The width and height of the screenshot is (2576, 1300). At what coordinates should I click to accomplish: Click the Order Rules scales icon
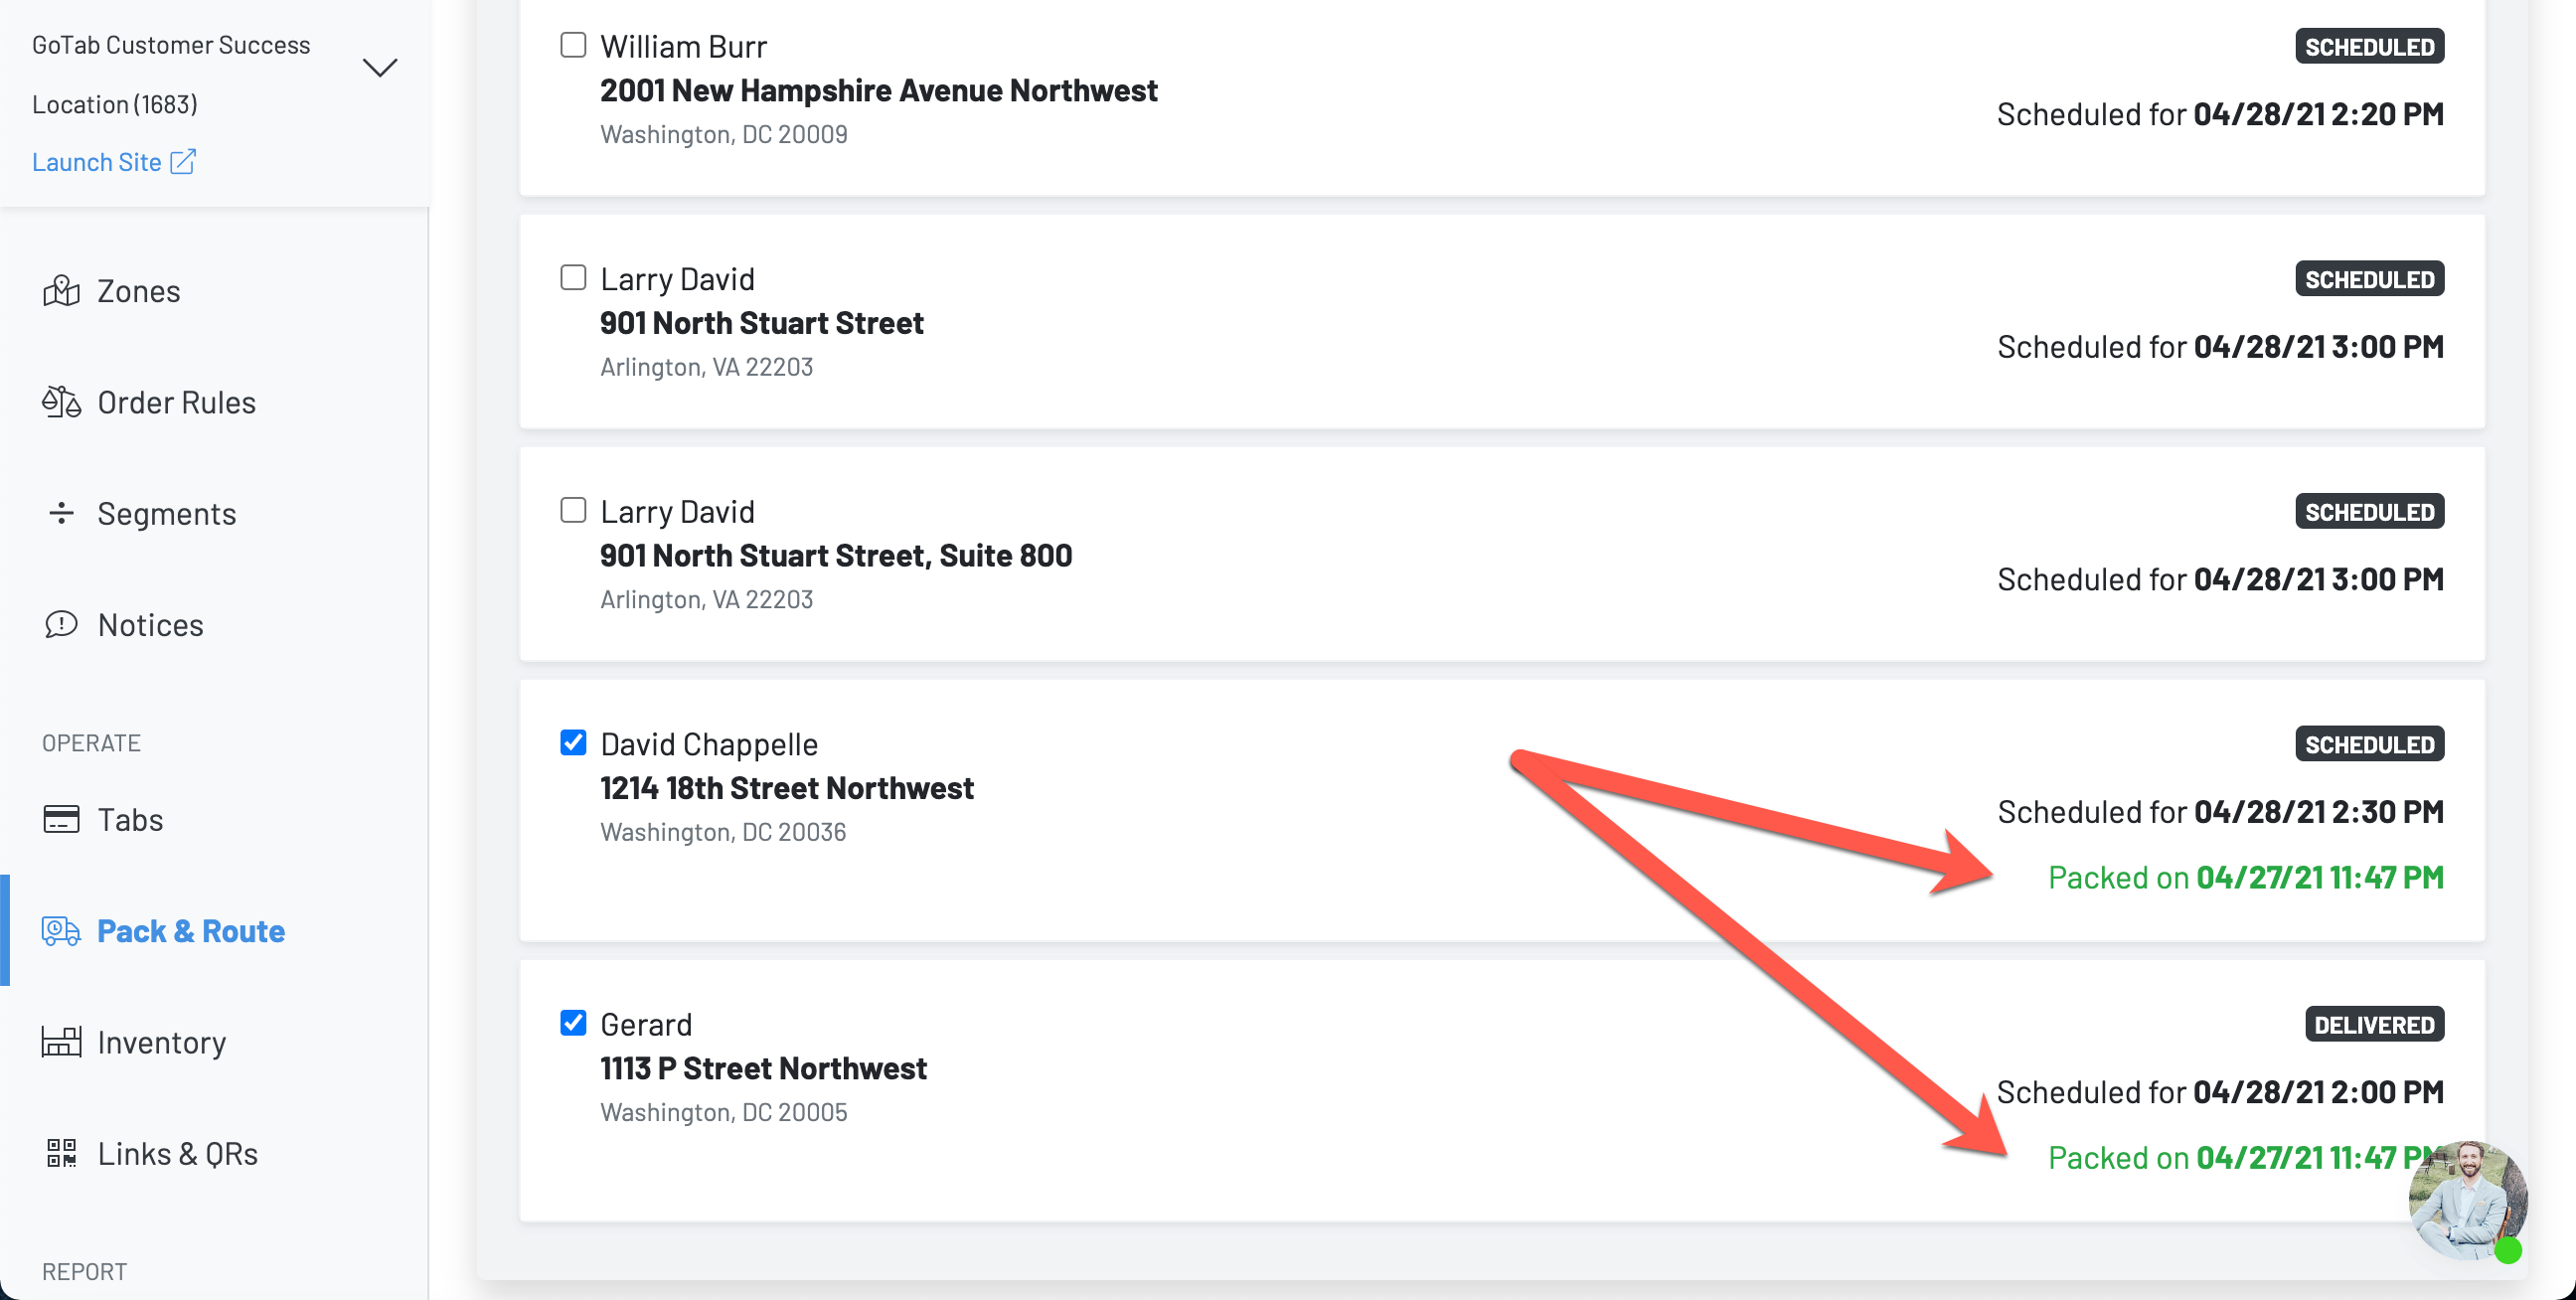point(61,402)
